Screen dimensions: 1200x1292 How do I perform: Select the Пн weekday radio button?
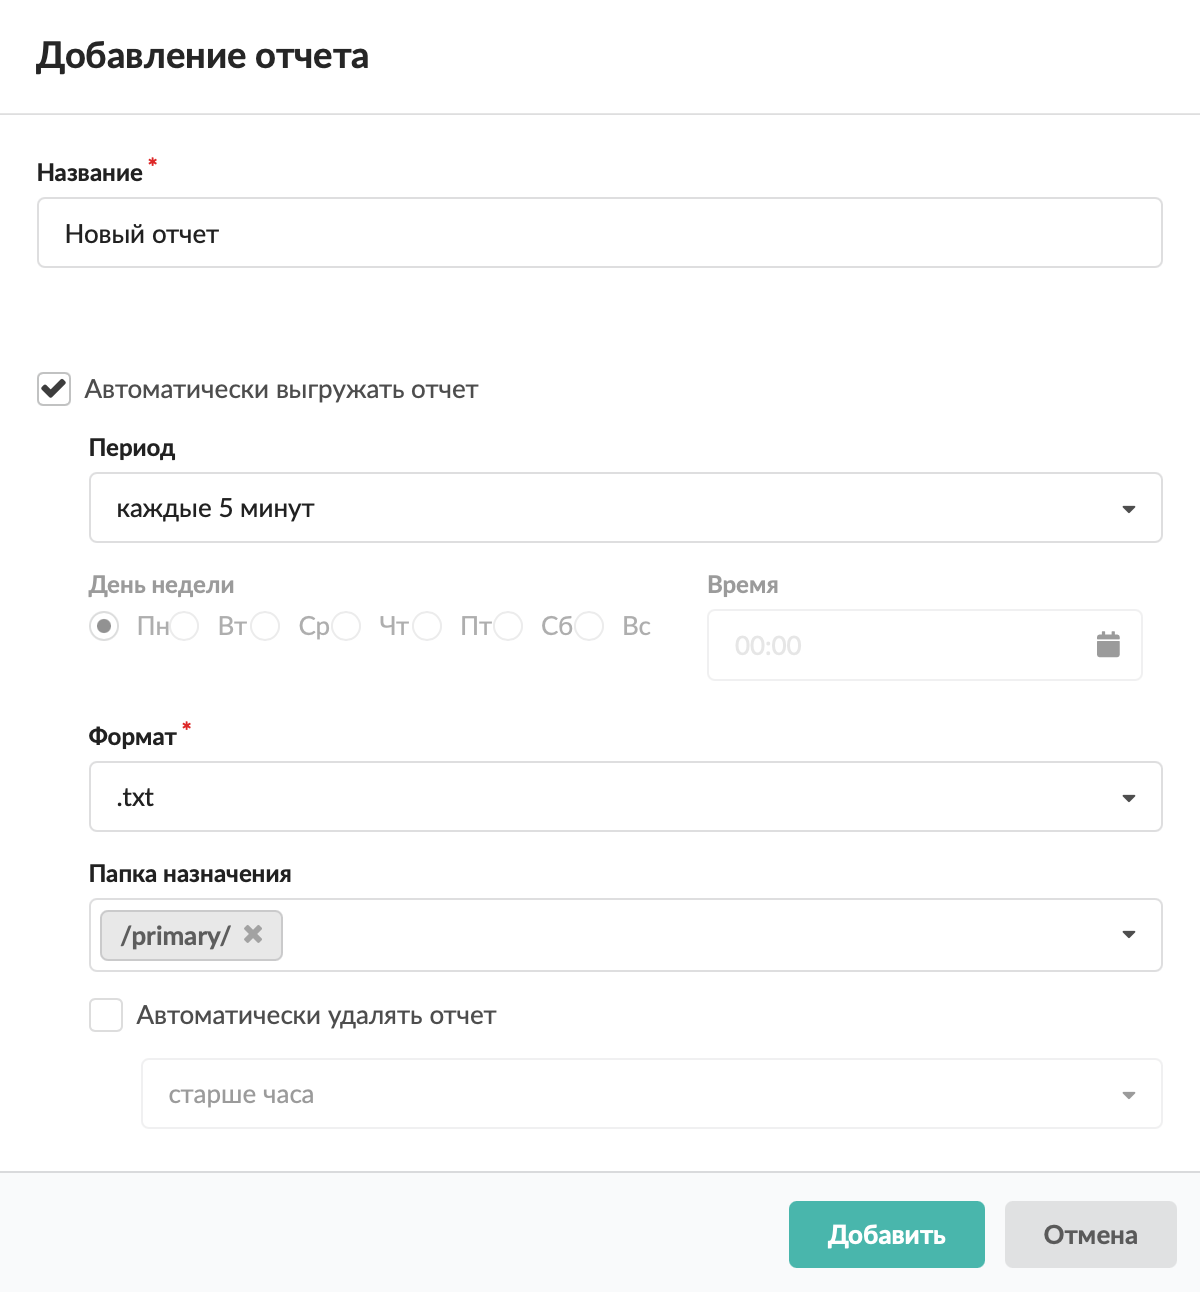(104, 627)
